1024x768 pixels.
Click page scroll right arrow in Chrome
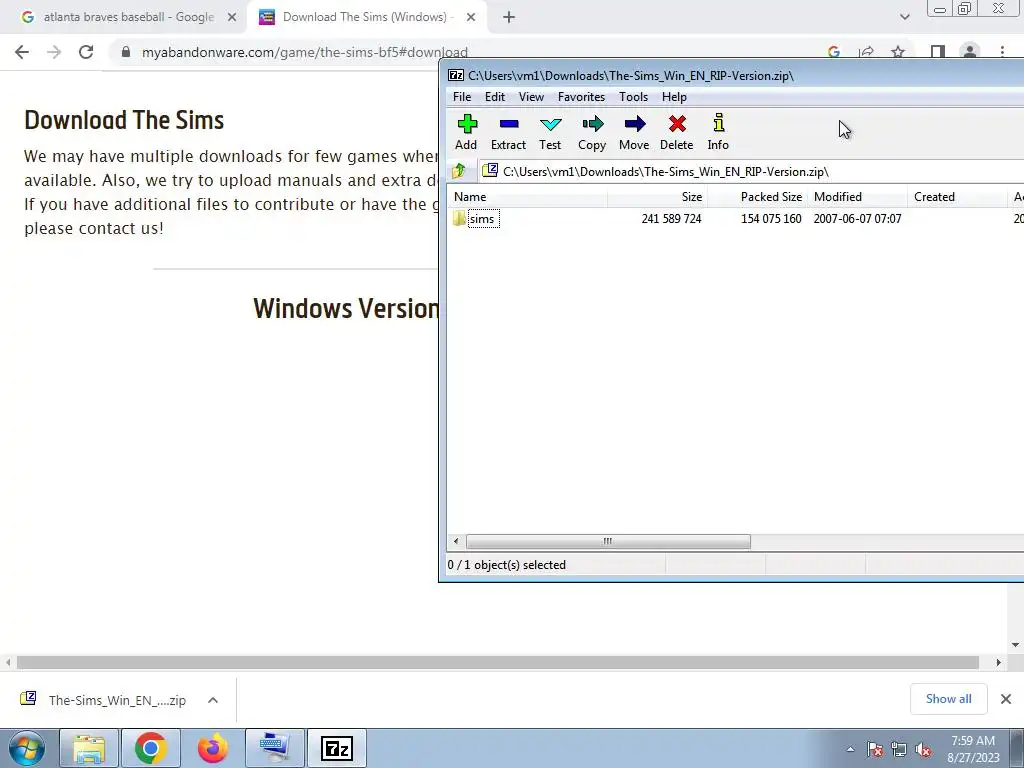pyautogui.click(x=998, y=662)
